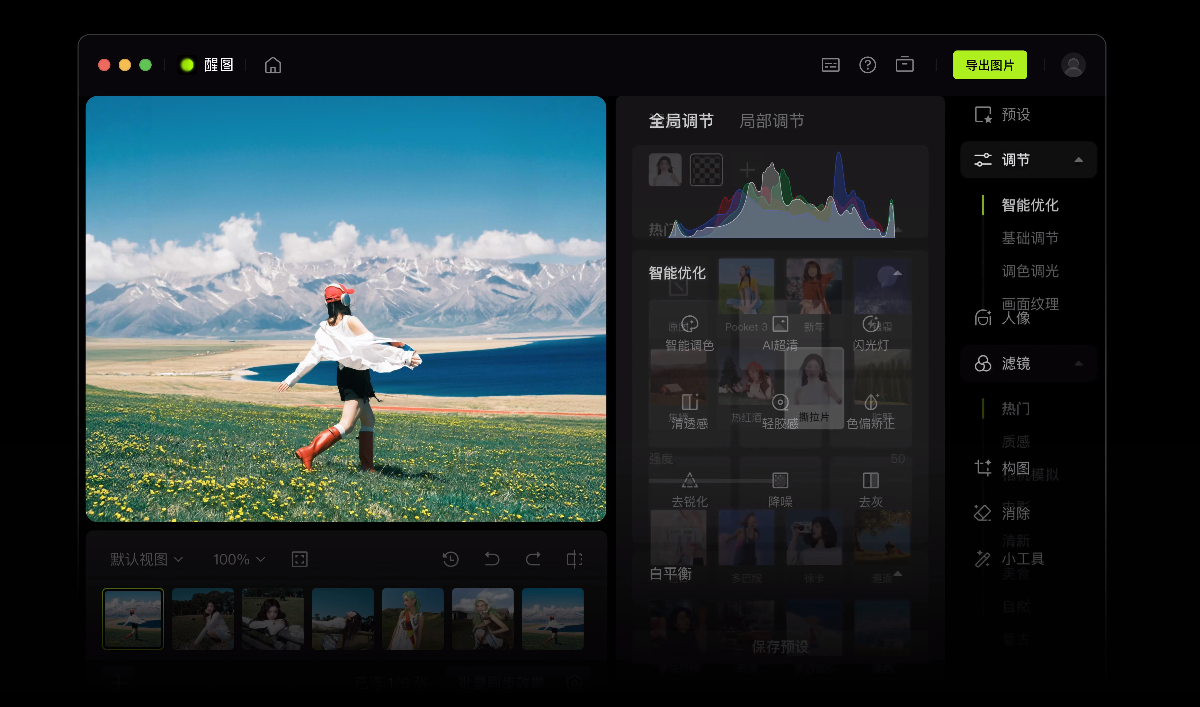Screen dimensions: 1200x707
Task: Apply AI超清 enhancement
Action: point(781,334)
